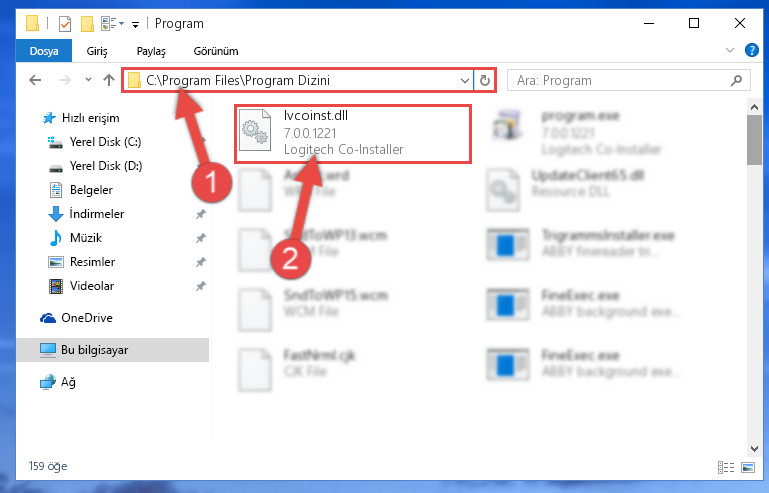Click the New folder quick access icon

click(87, 24)
